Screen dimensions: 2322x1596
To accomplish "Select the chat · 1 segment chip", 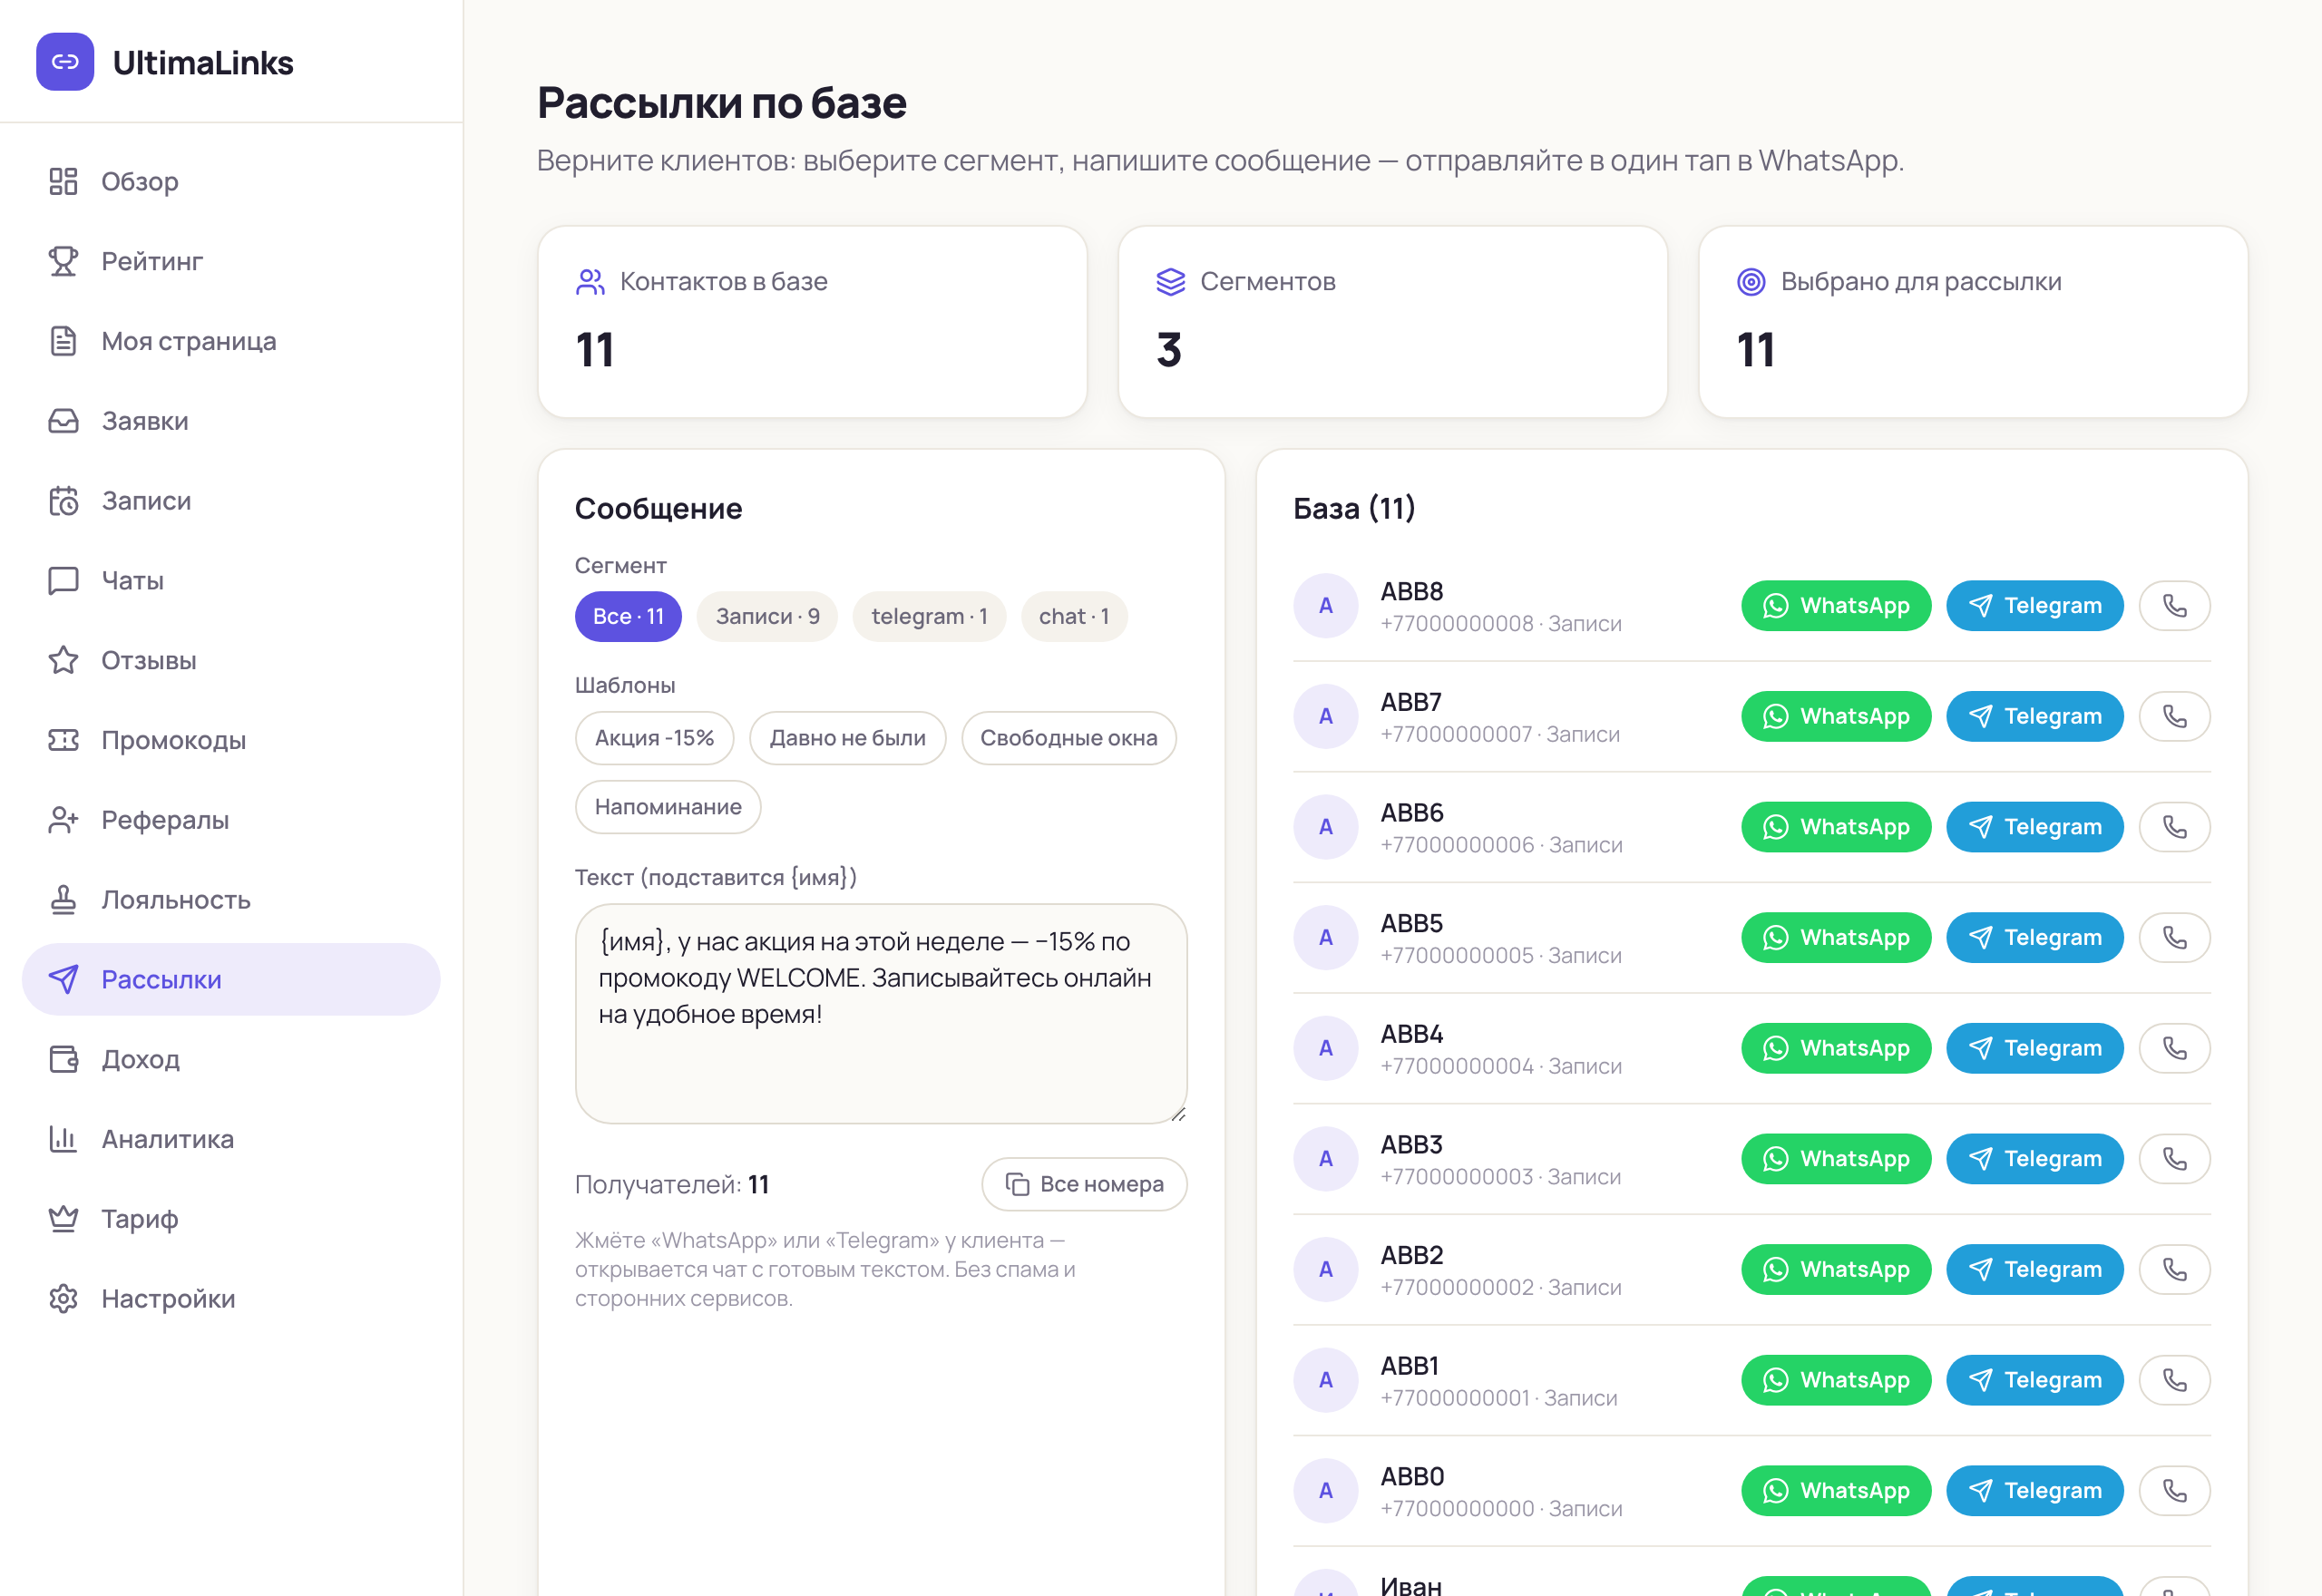I will pyautogui.click(x=1074, y=616).
